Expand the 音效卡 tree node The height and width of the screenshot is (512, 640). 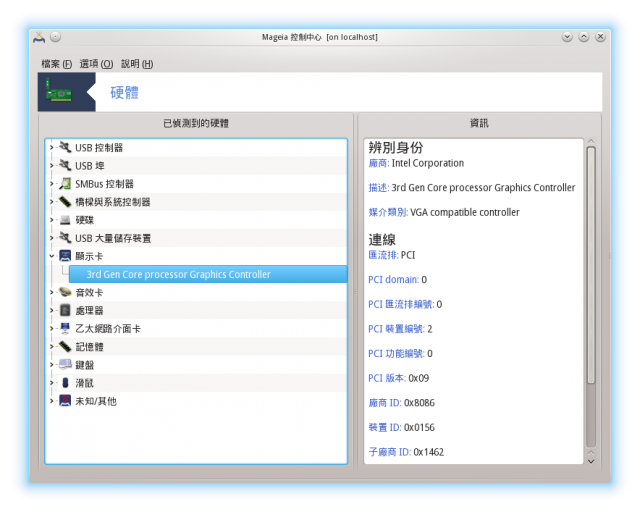point(51,292)
